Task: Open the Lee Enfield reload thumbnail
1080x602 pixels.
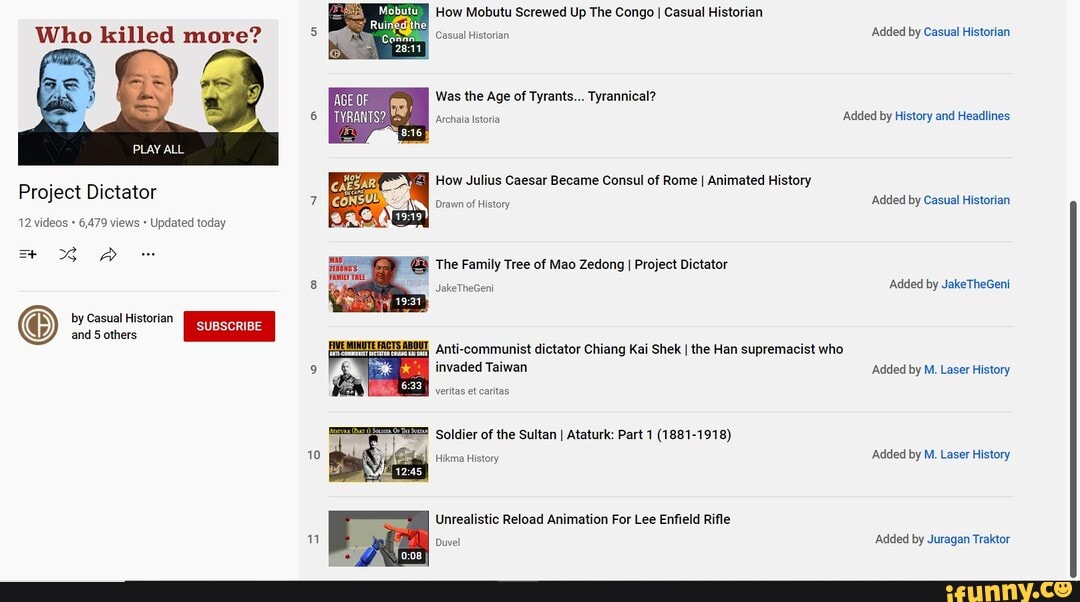Action: [x=378, y=539]
